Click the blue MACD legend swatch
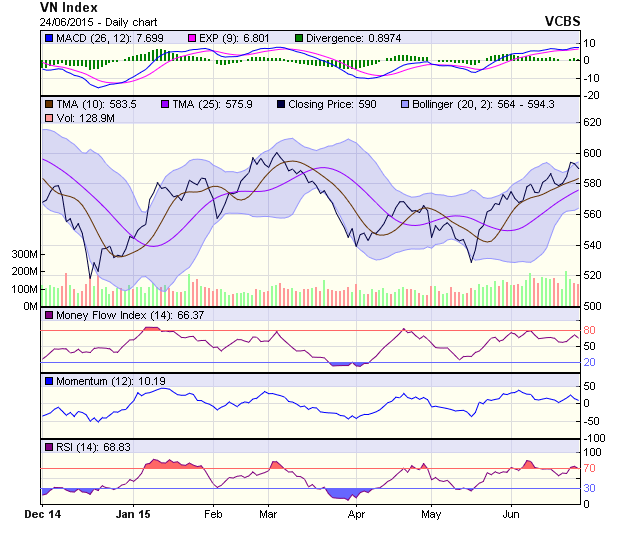This screenshot has width=620, height=535. [x=49, y=38]
